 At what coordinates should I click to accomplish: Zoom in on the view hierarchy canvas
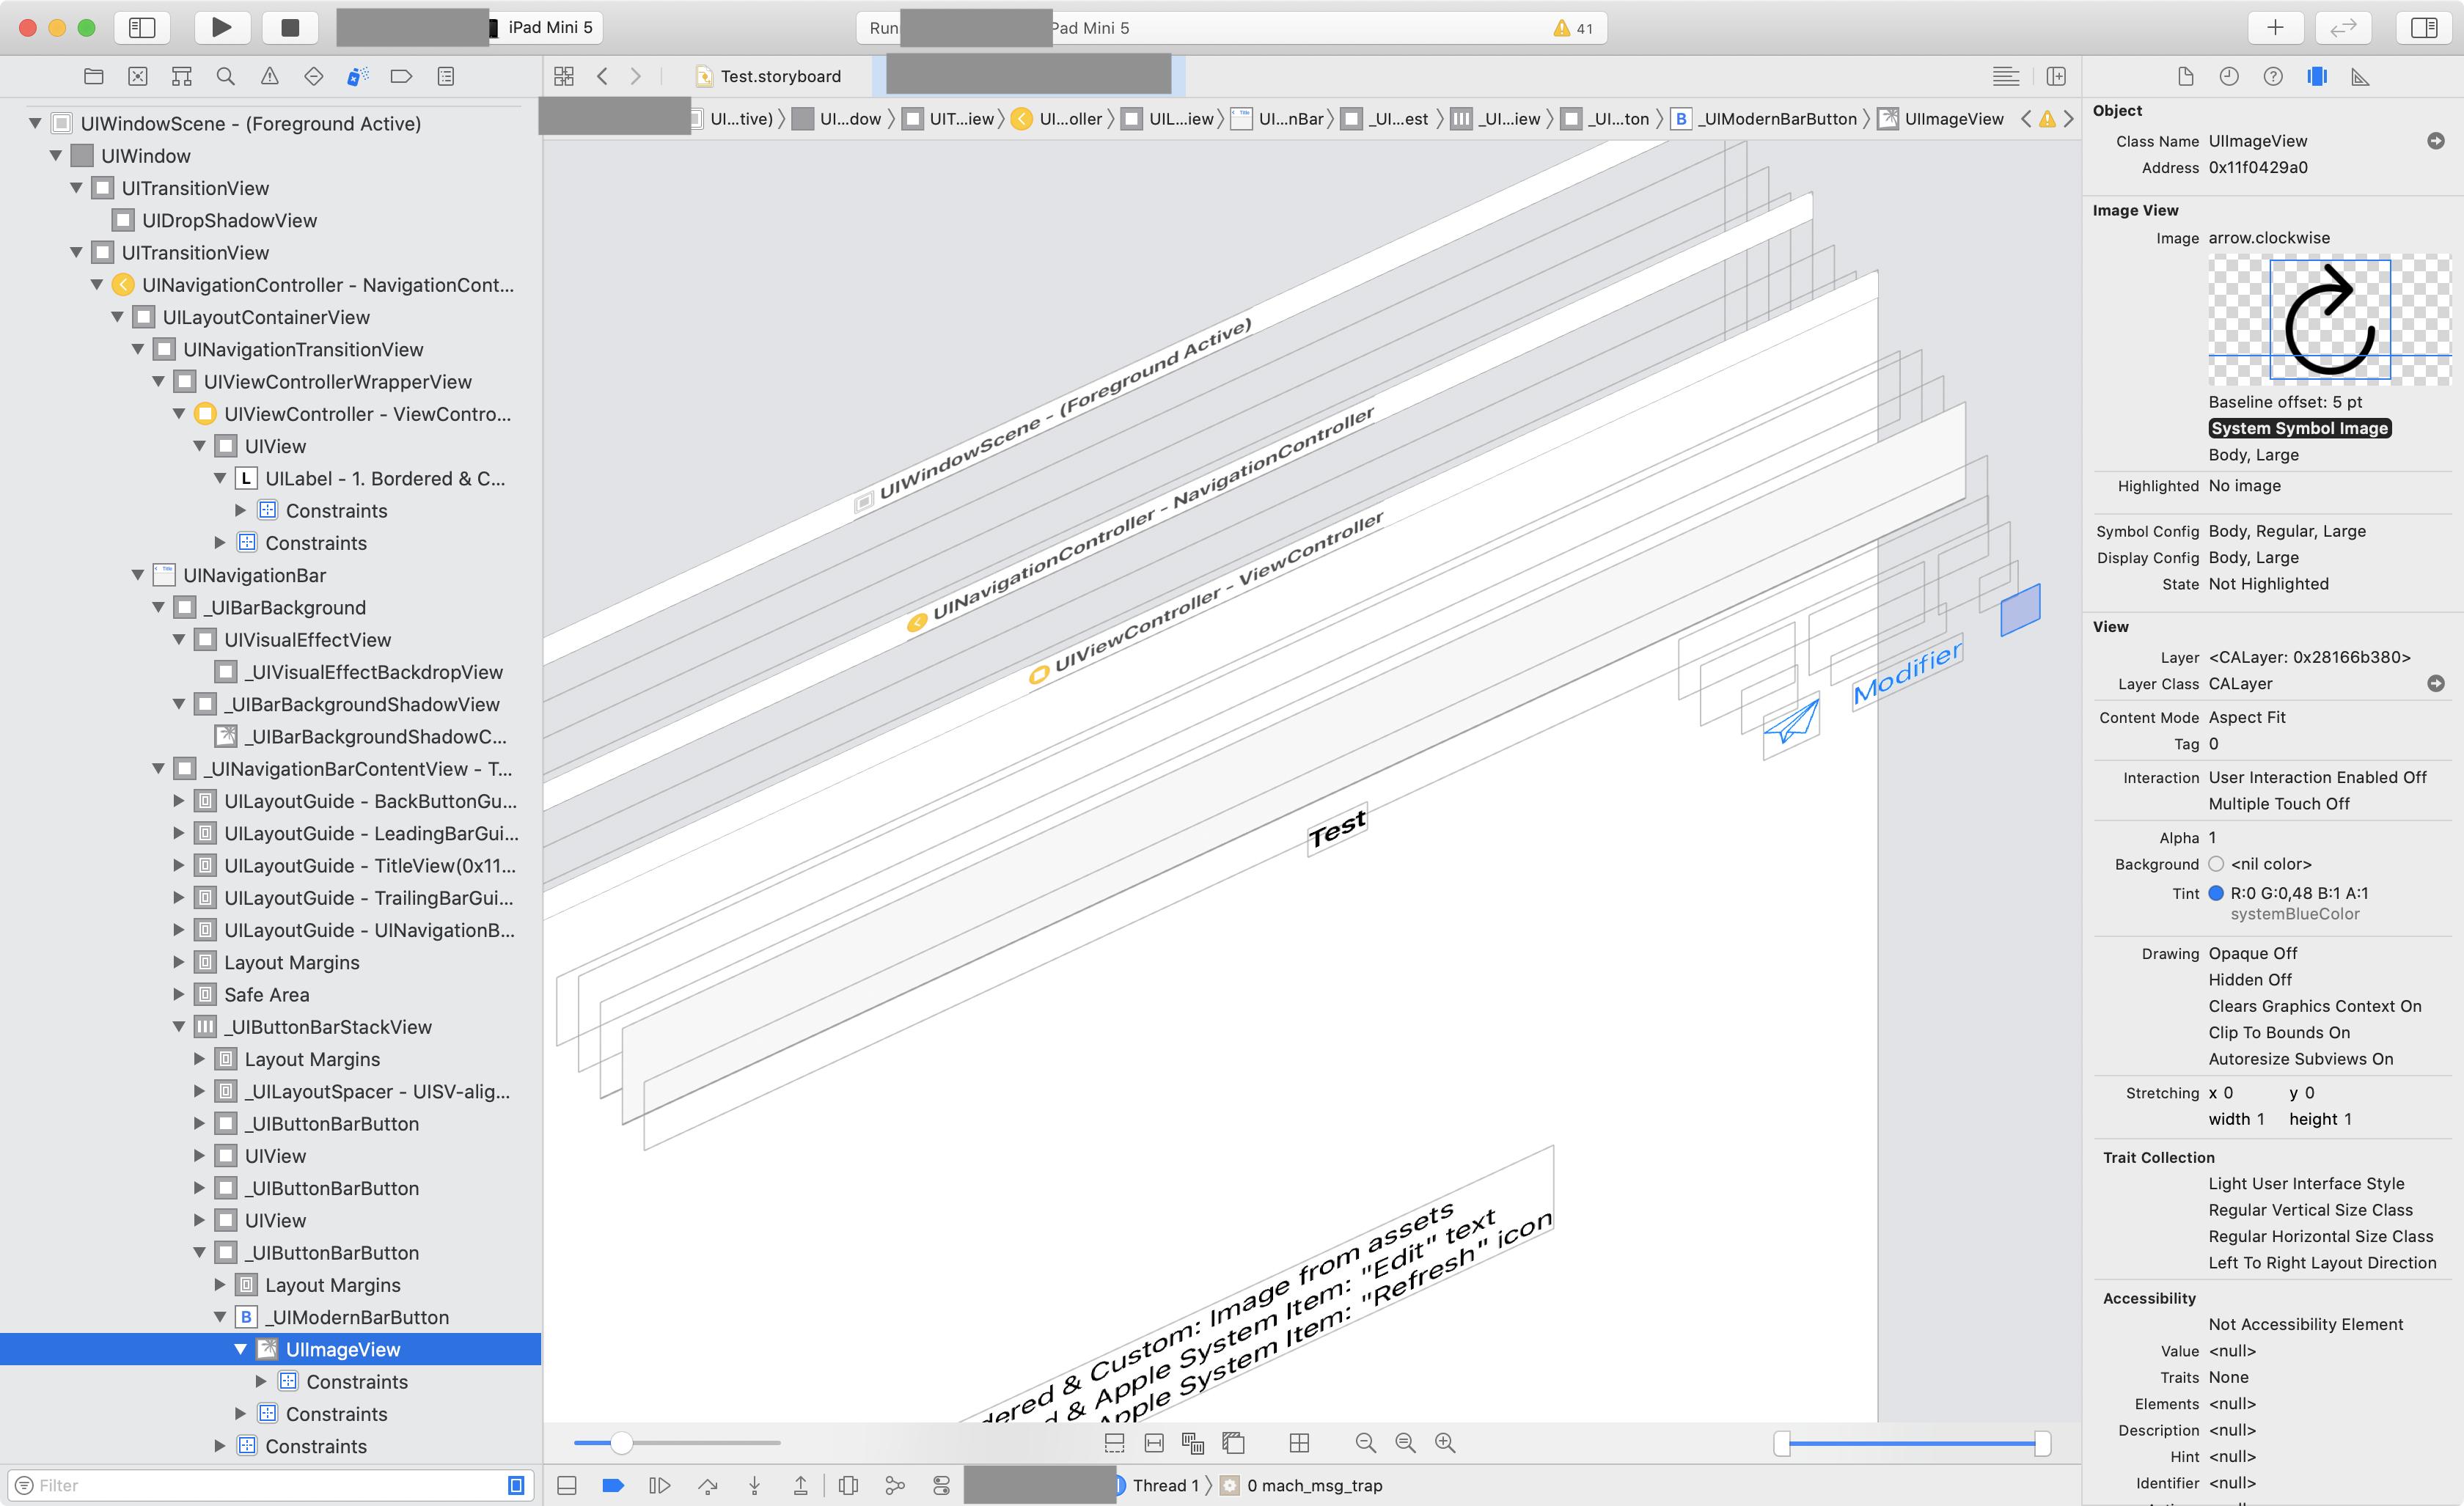click(1444, 1442)
